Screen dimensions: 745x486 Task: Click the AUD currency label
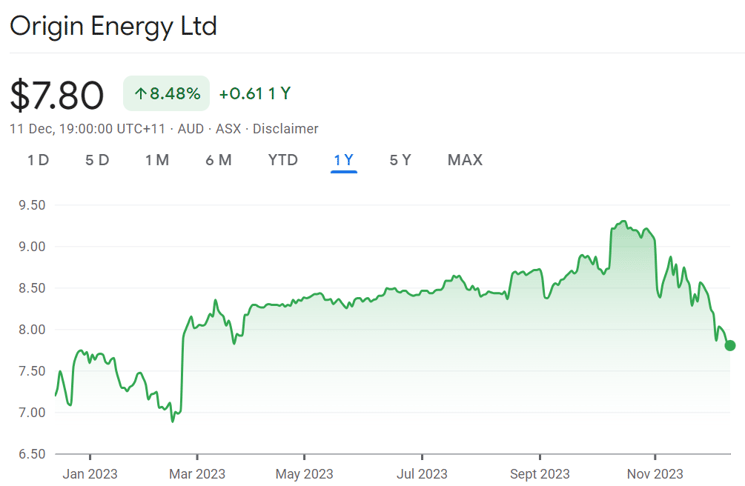pyautogui.click(x=191, y=129)
